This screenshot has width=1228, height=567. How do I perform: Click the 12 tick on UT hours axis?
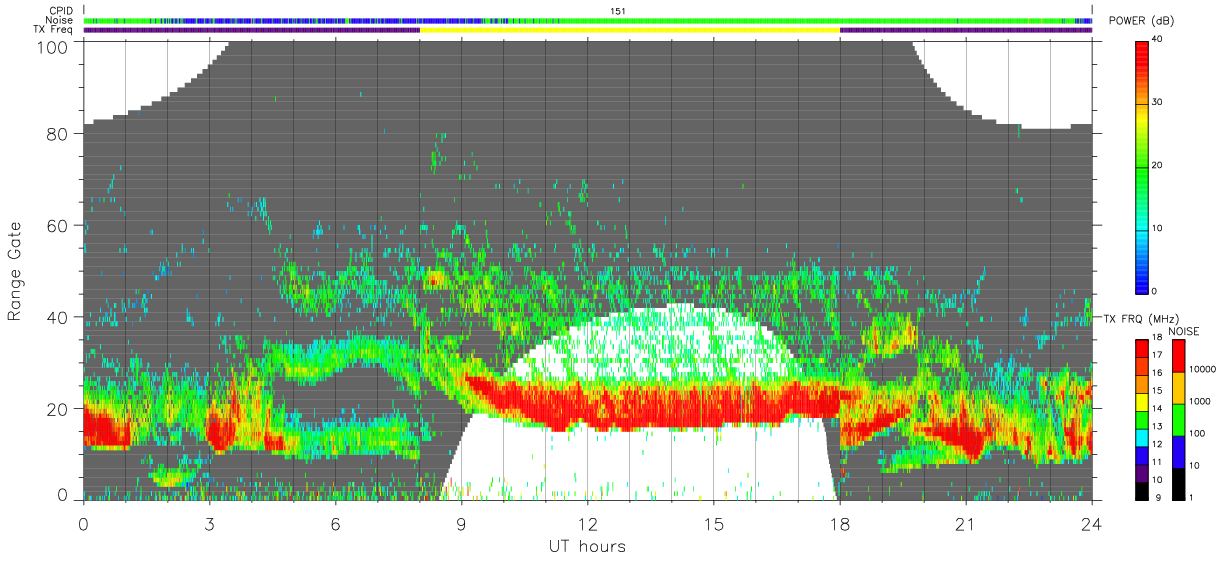point(588,523)
